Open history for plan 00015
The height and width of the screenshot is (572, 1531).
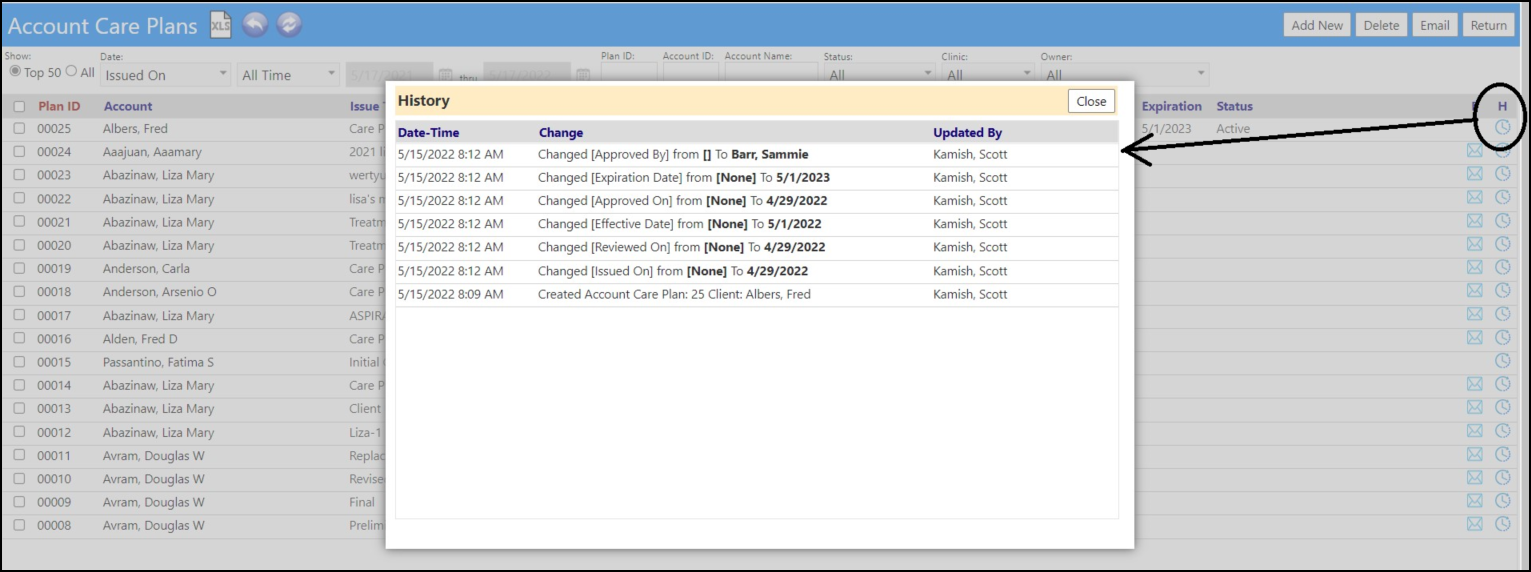pyautogui.click(x=1502, y=361)
